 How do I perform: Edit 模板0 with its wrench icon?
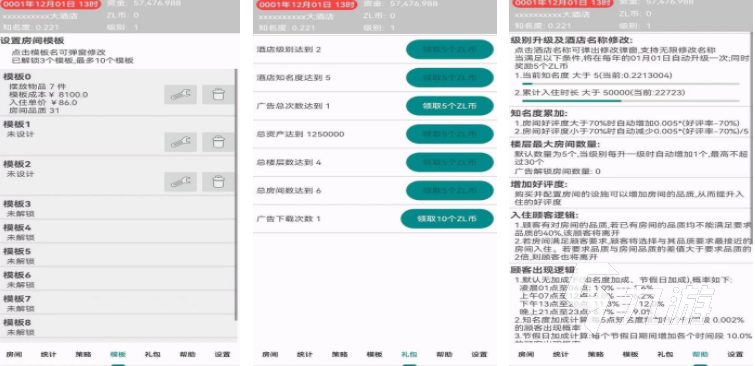tap(181, 94)
